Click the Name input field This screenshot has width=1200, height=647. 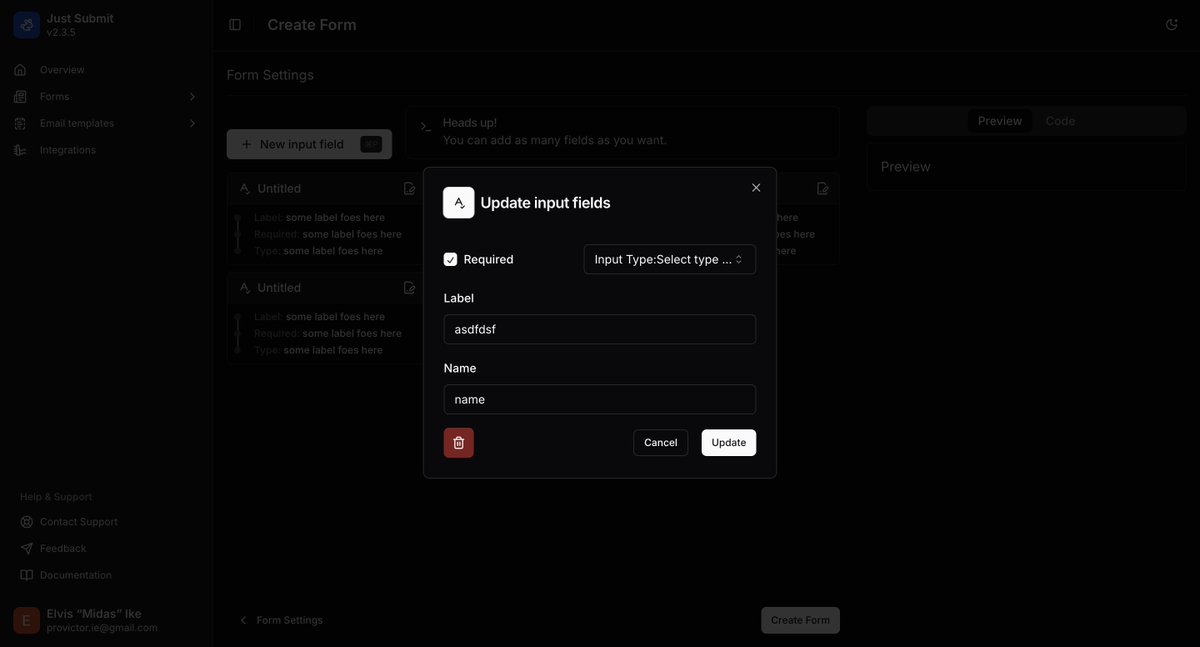[600, 399]
